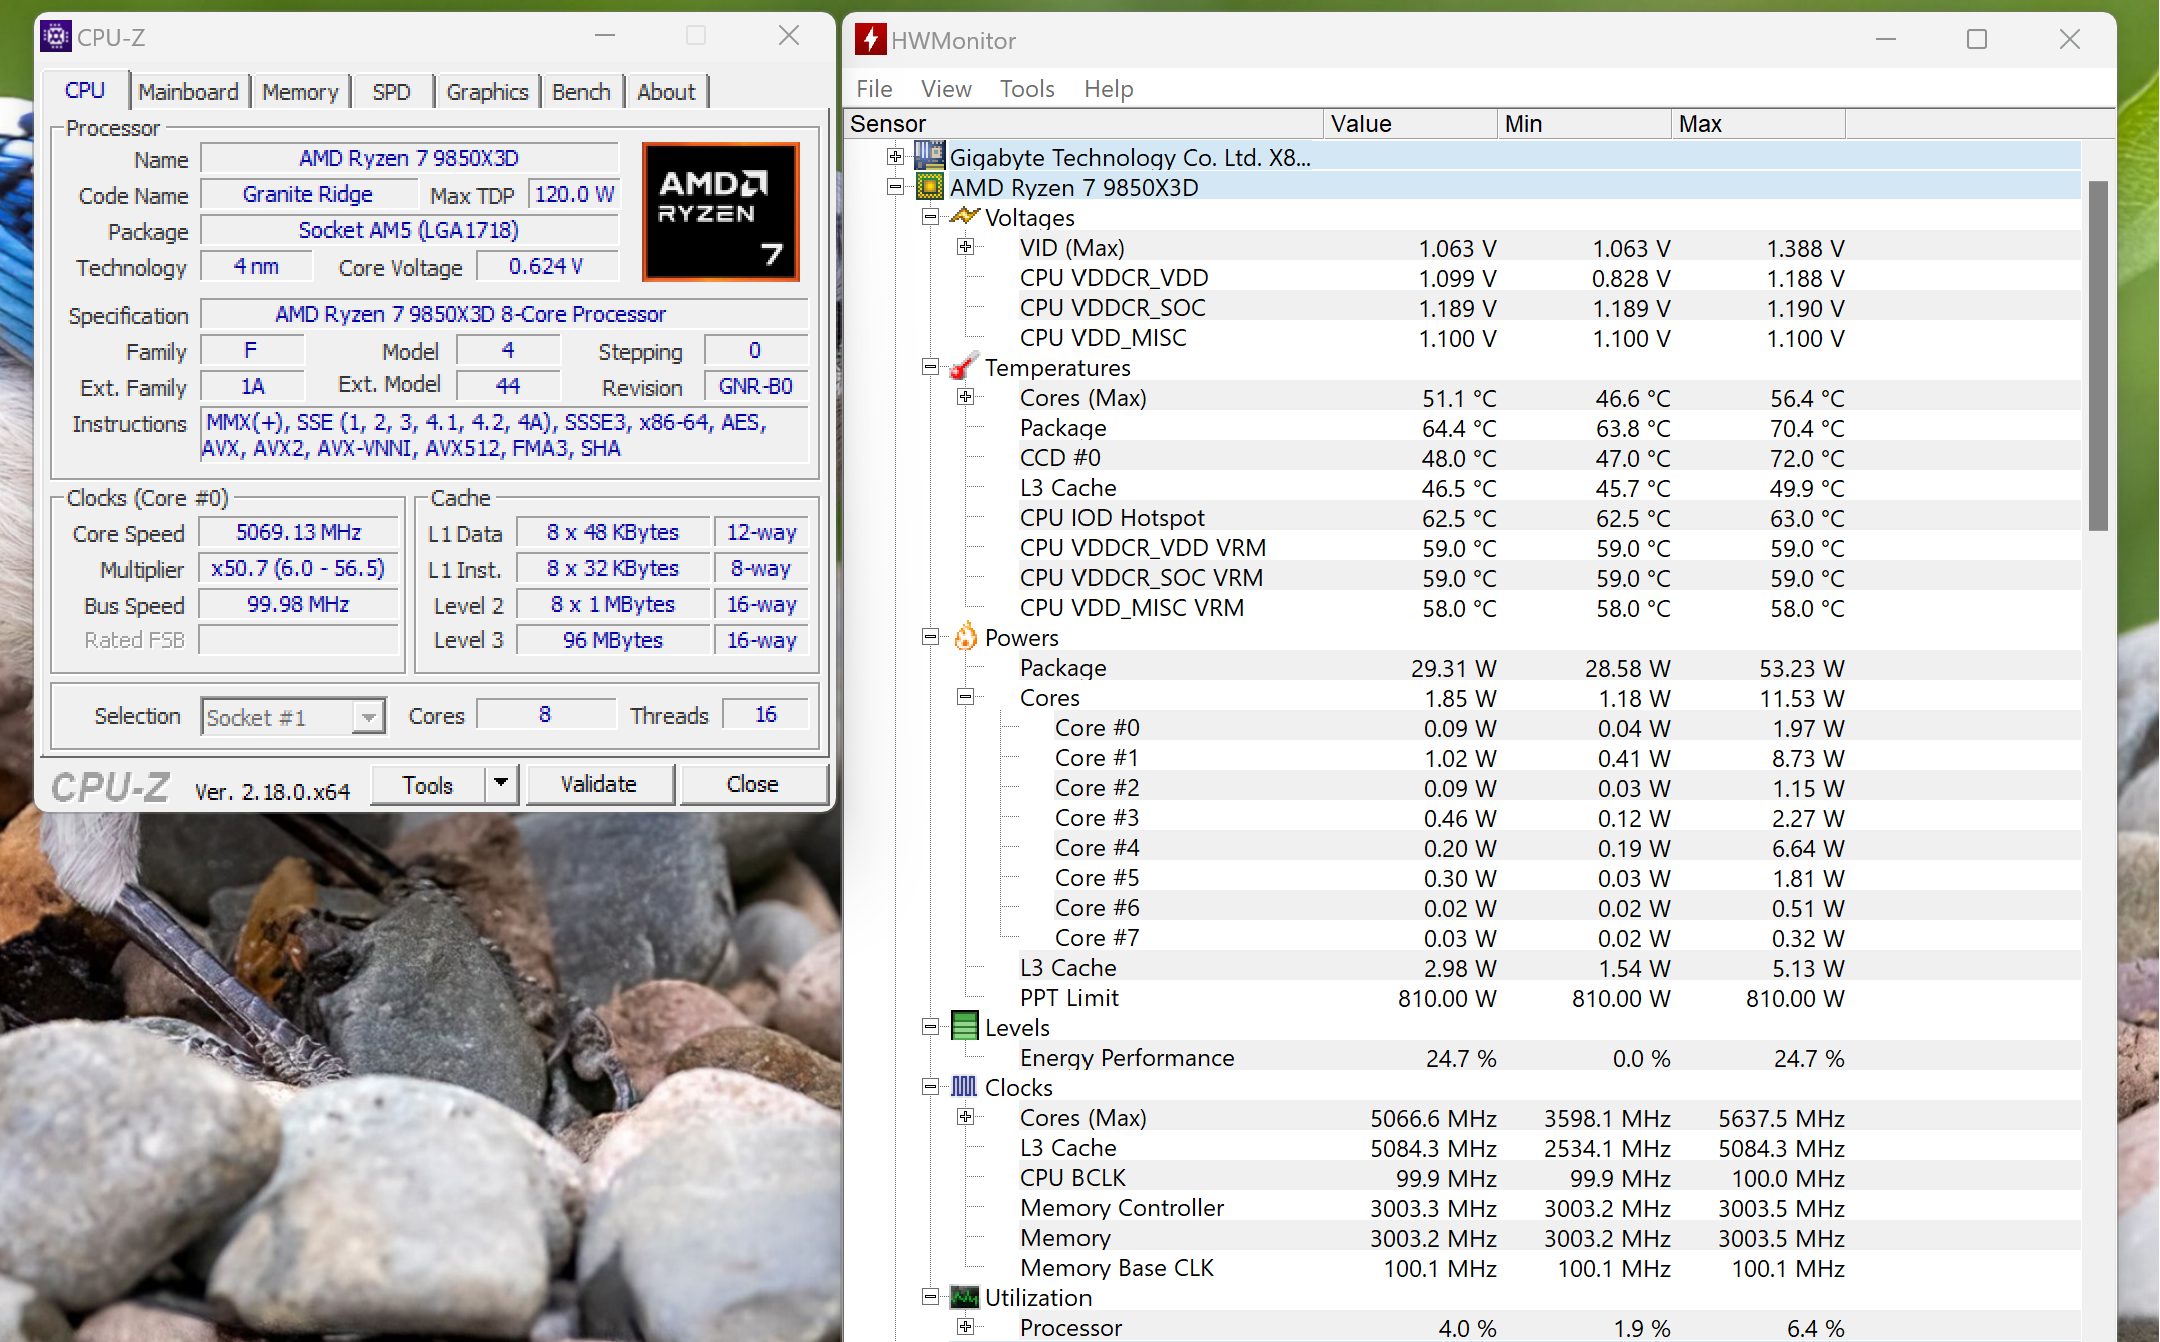This screenshot has width=2160, height=1342.
Task: Click the AMD Ryzen CPU chip icon
Action: click(930, 187)
